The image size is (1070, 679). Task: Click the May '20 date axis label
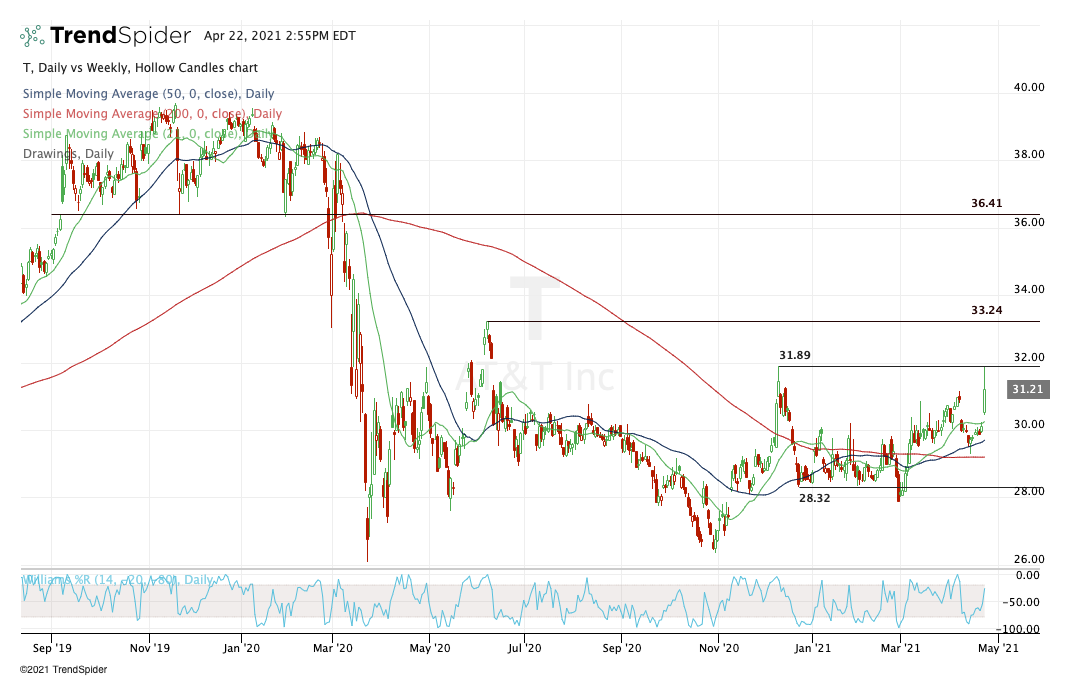point(430,648)
